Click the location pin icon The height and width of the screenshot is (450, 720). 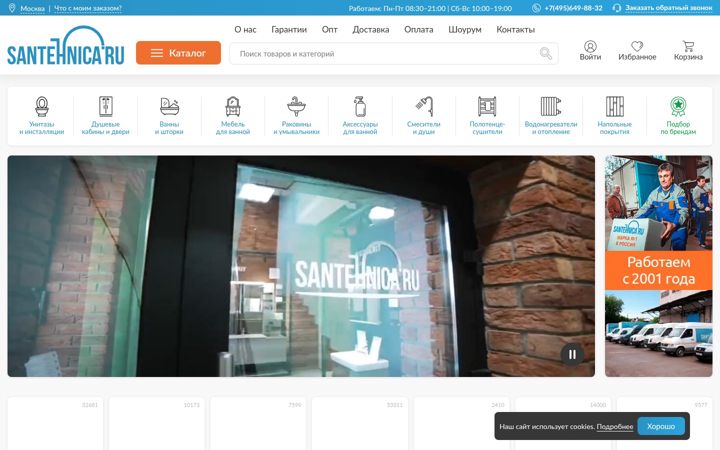(12, 8)
